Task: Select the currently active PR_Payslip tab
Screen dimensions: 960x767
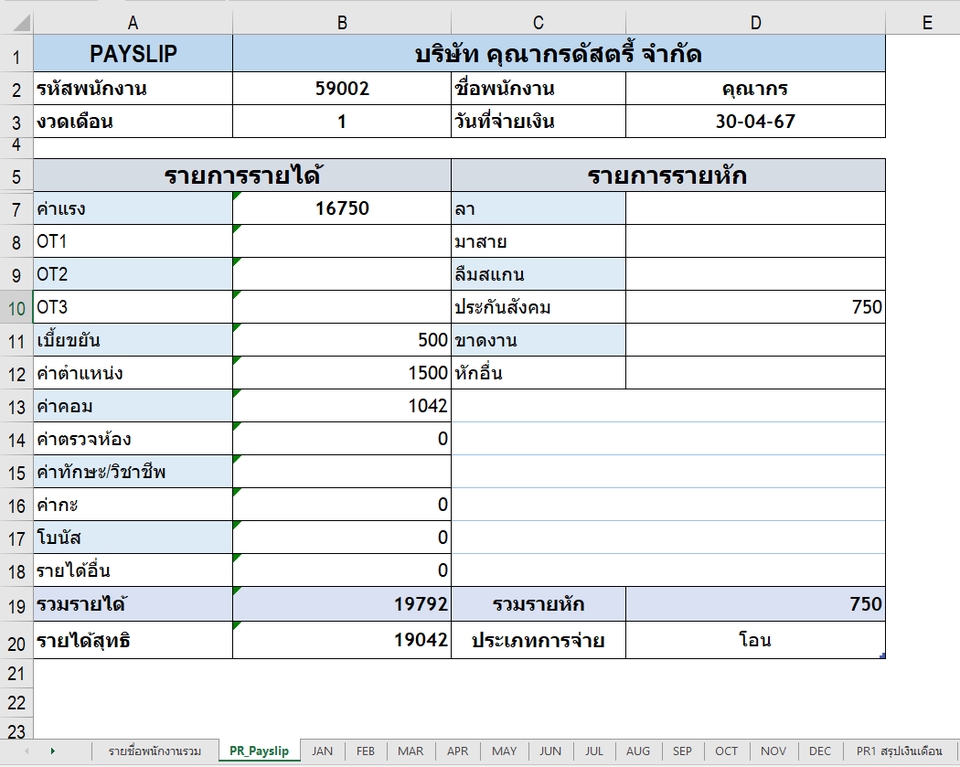Action: pos(259,750)
